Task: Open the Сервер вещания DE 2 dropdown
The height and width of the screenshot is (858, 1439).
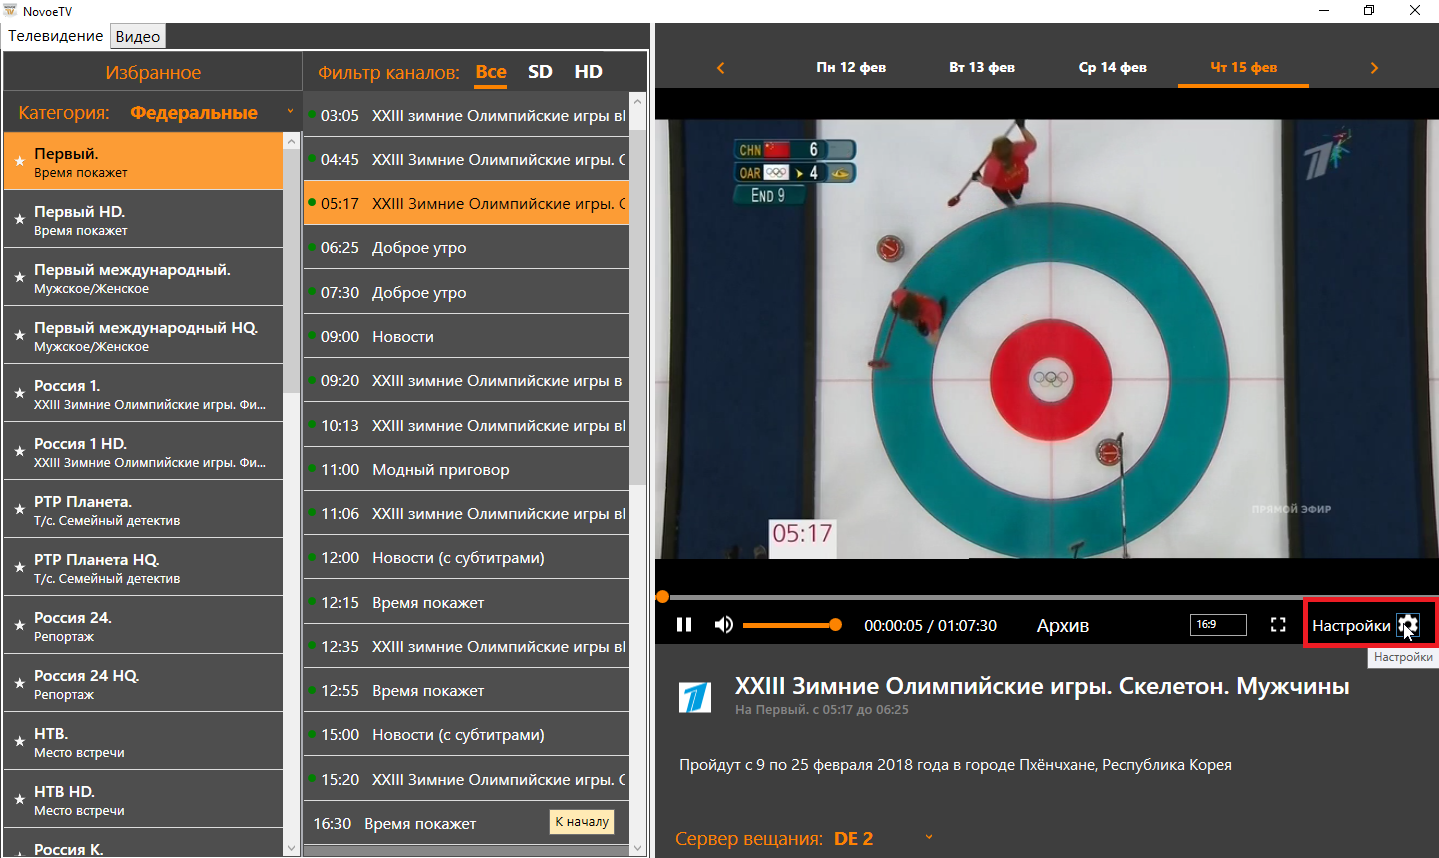Action: click(x=884, y=838)
